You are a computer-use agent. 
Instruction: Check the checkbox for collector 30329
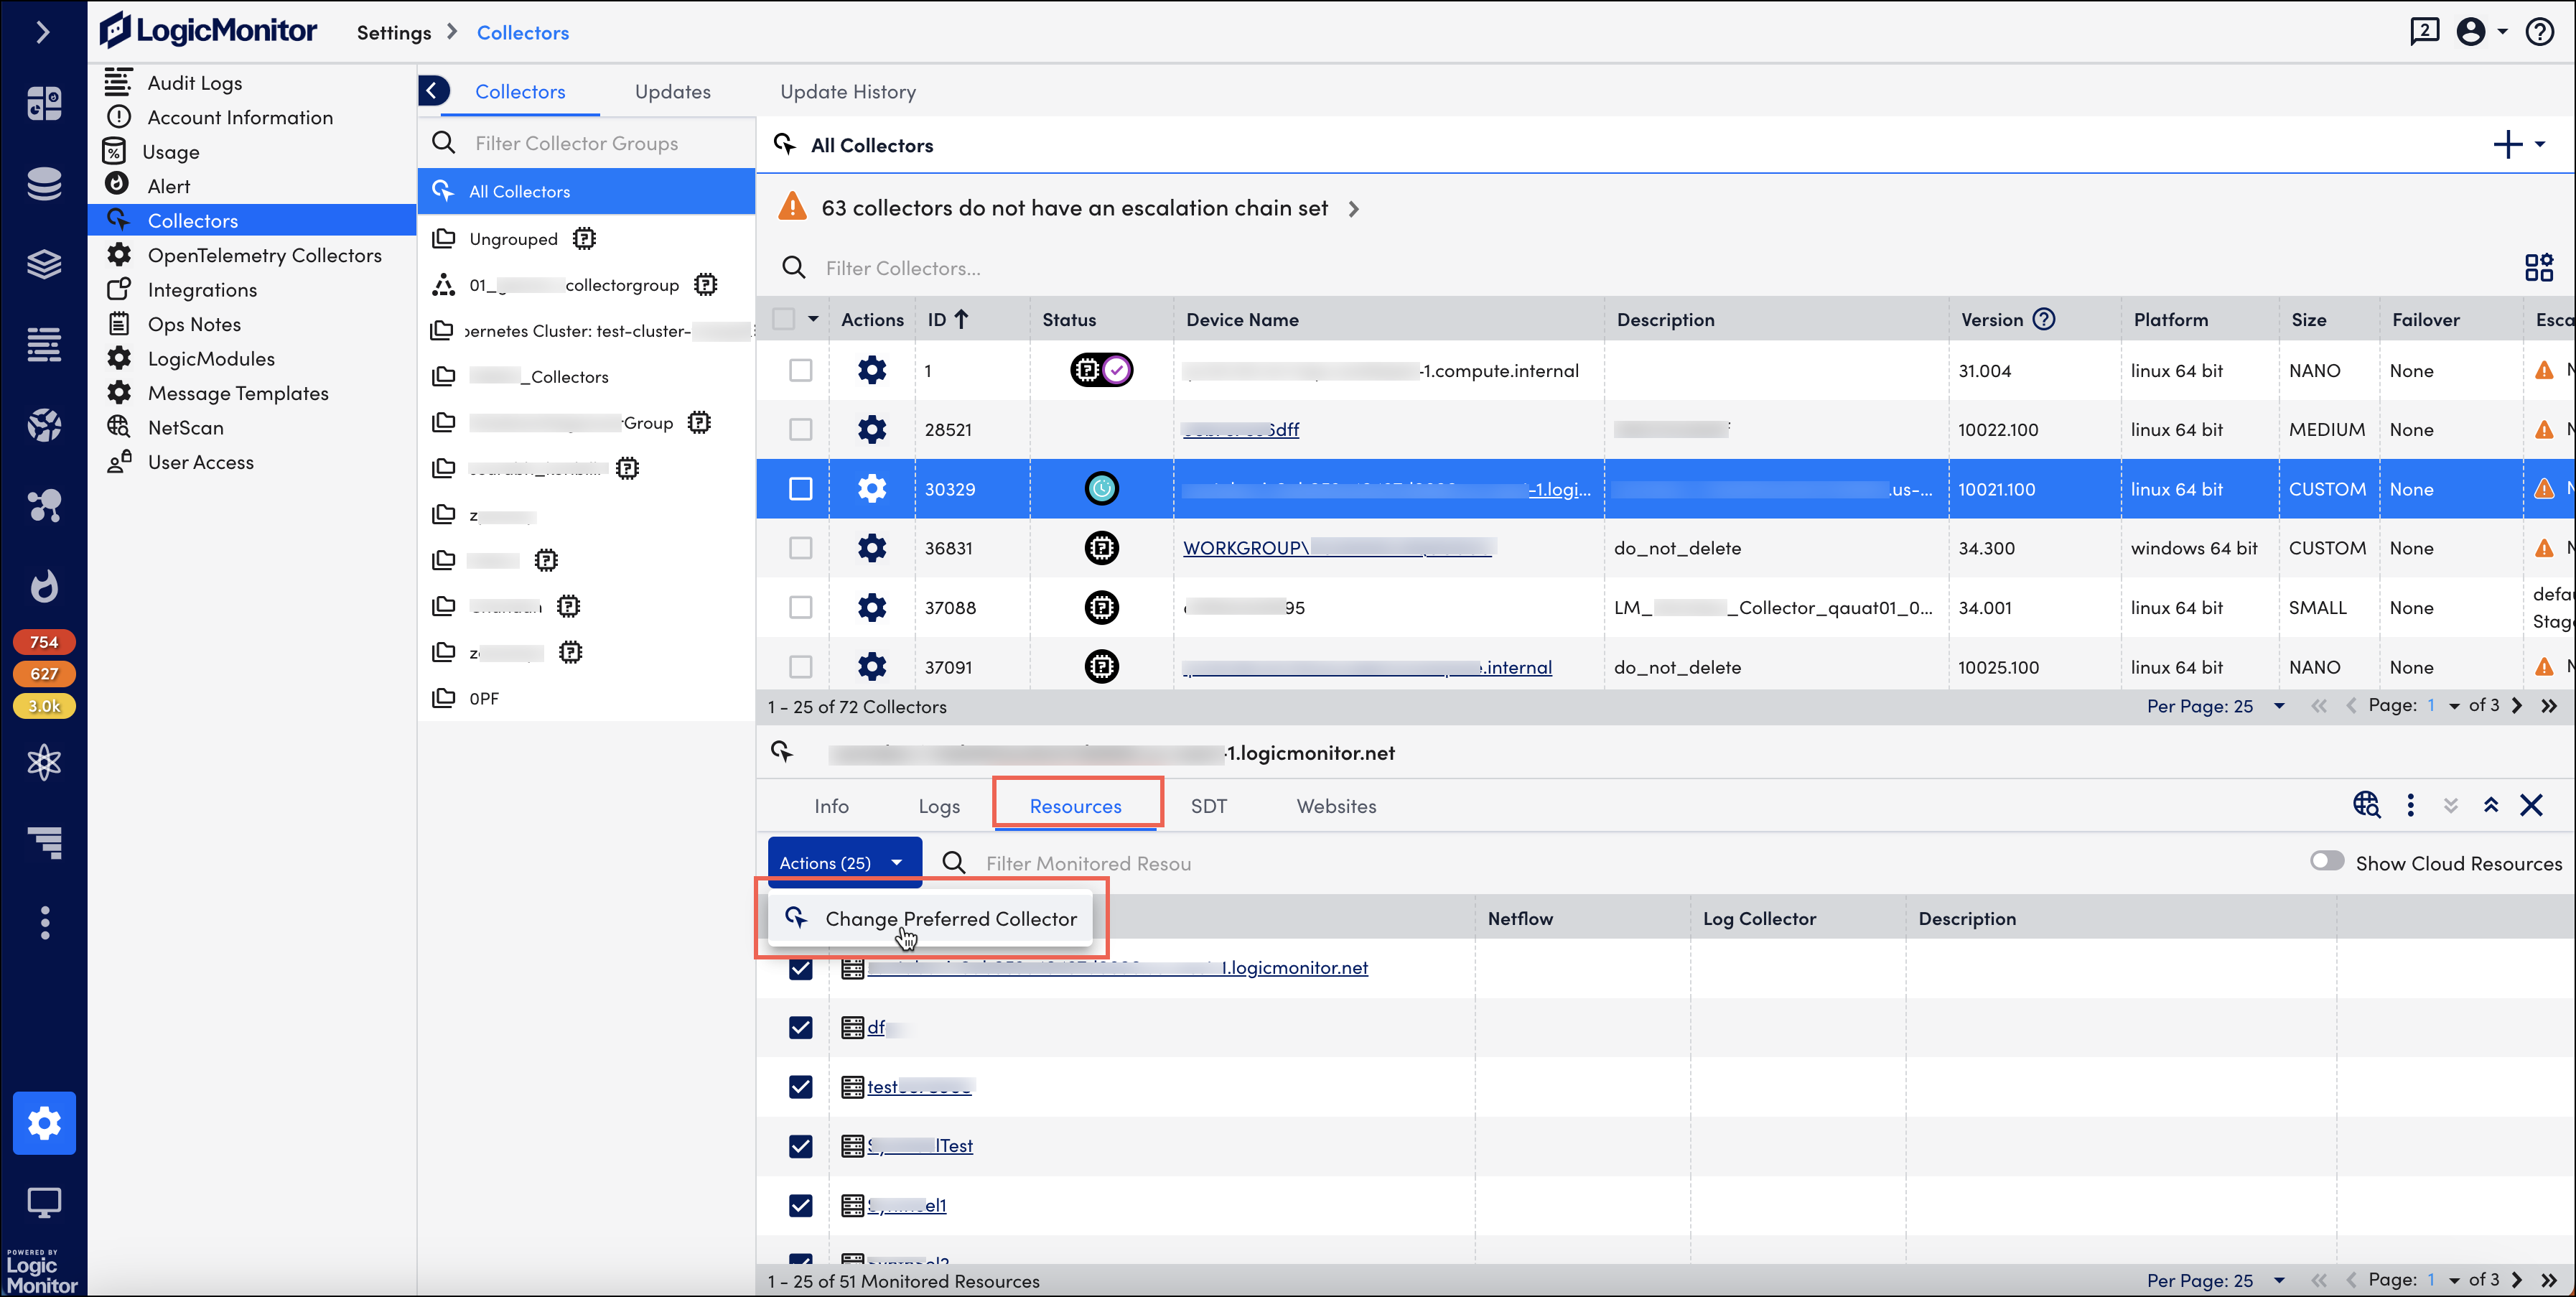coord(800,489)
